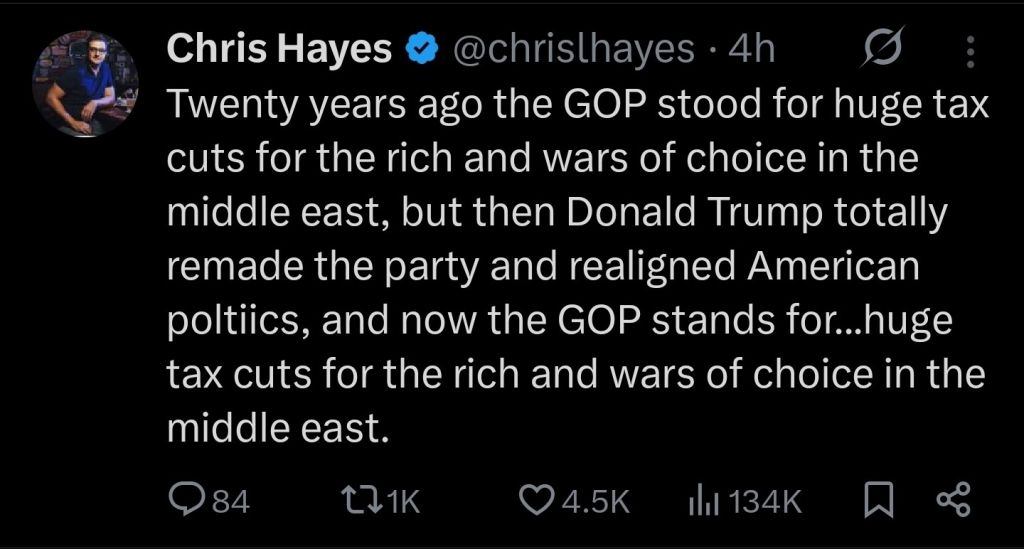Open the 134K views count
Viewport: 1024px width, 549px height.
[765, 502]
